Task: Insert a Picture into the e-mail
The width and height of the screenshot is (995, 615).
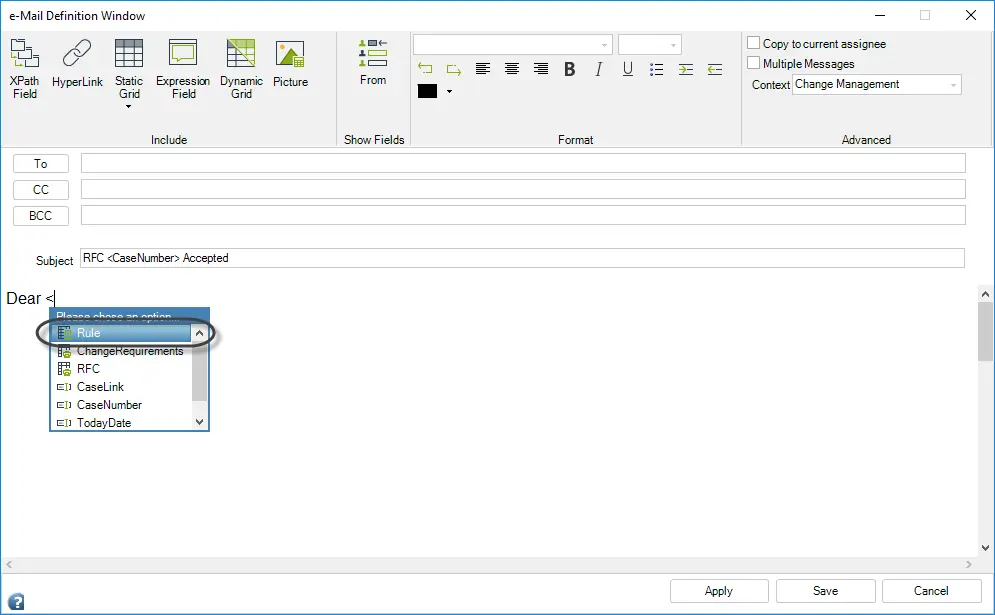Action: tap(291, 63)
